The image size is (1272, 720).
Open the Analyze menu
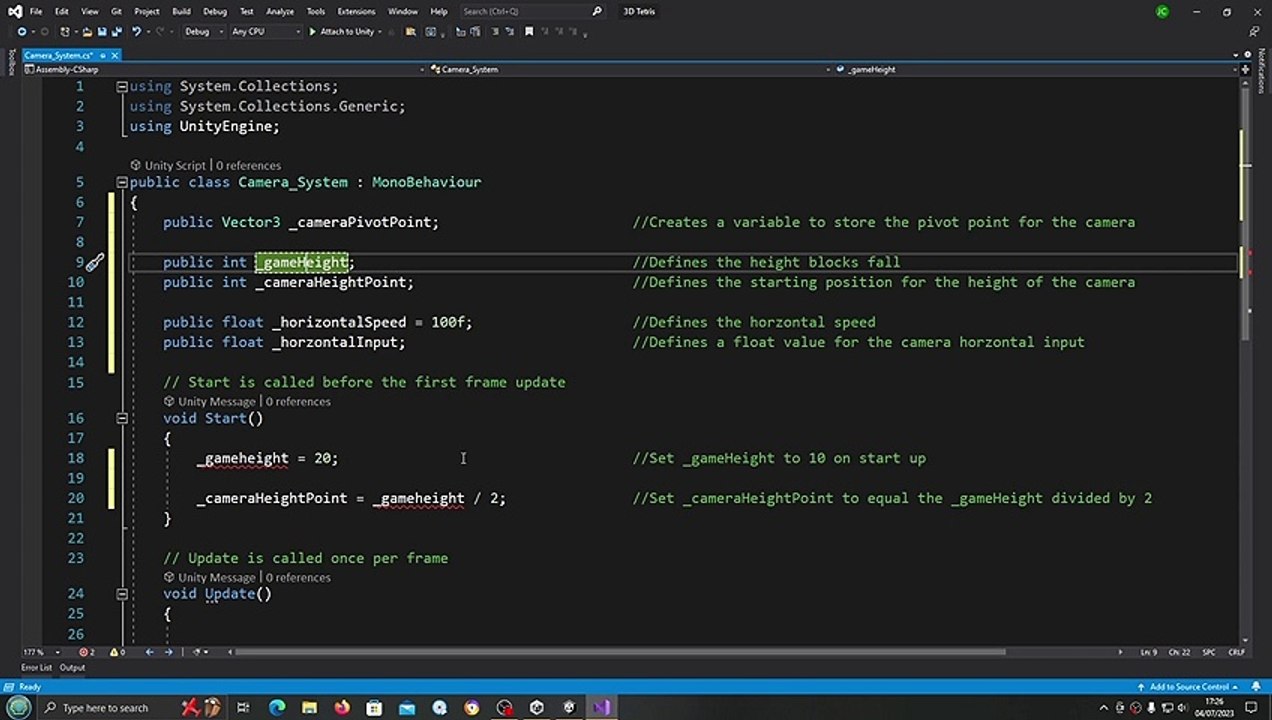tap(280, 11)
